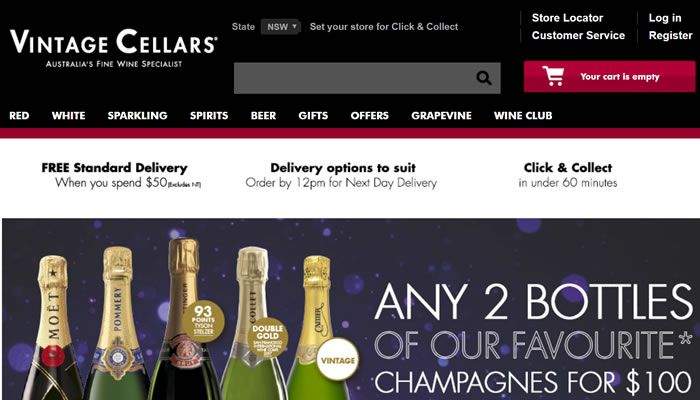The height and width of the screenshot is (400, 700).
Task: Open the shopping cart icon
Action: pos(553,76)
